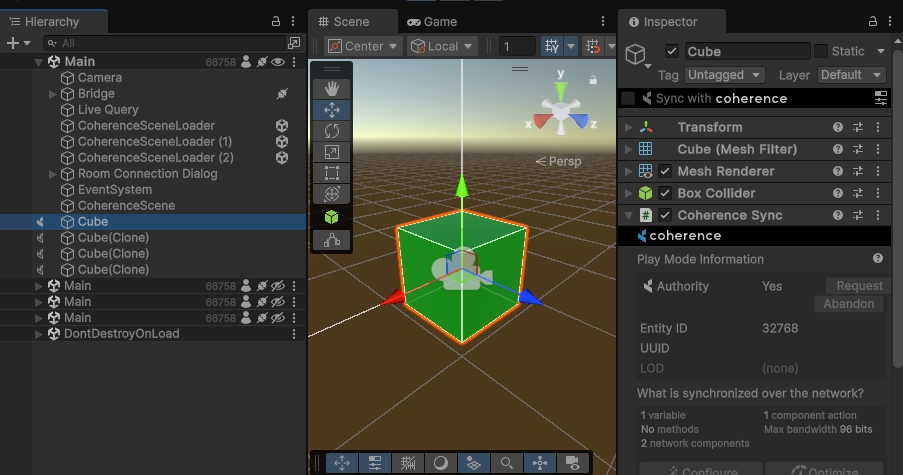Expand the Bridge hierarchy item

click(53, 94)
